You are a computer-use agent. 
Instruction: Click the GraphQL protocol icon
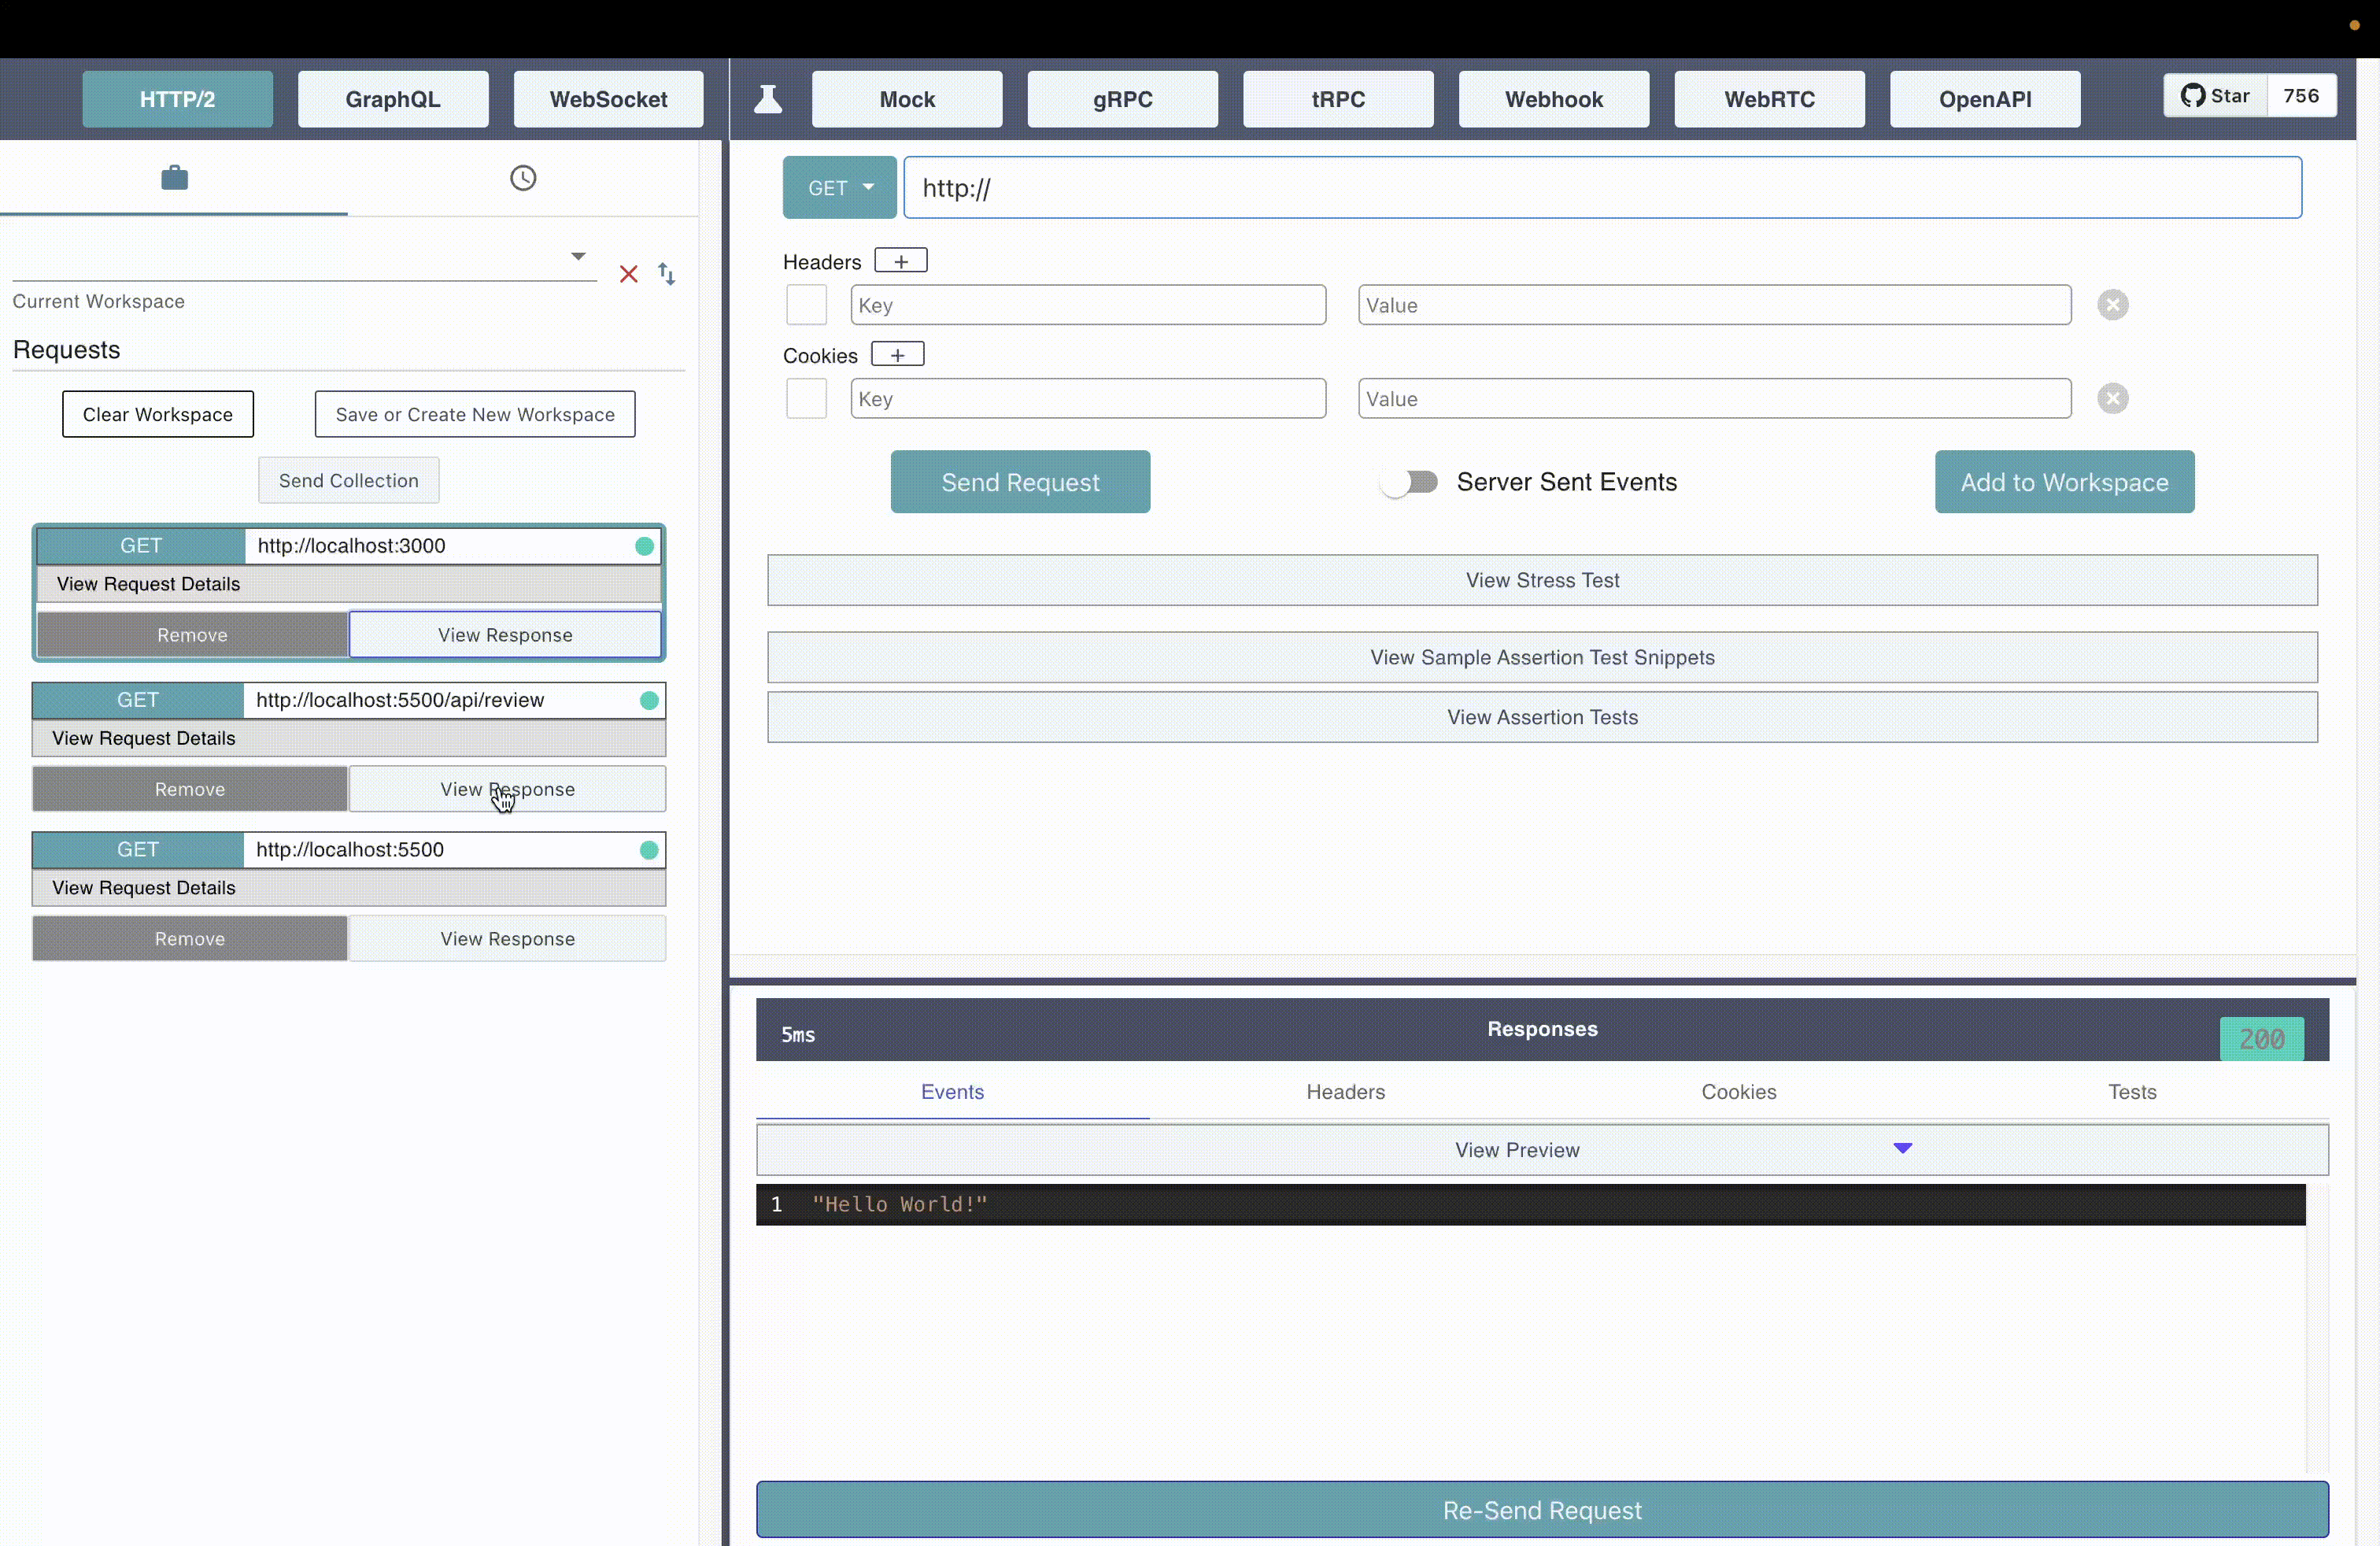[392, 99]
